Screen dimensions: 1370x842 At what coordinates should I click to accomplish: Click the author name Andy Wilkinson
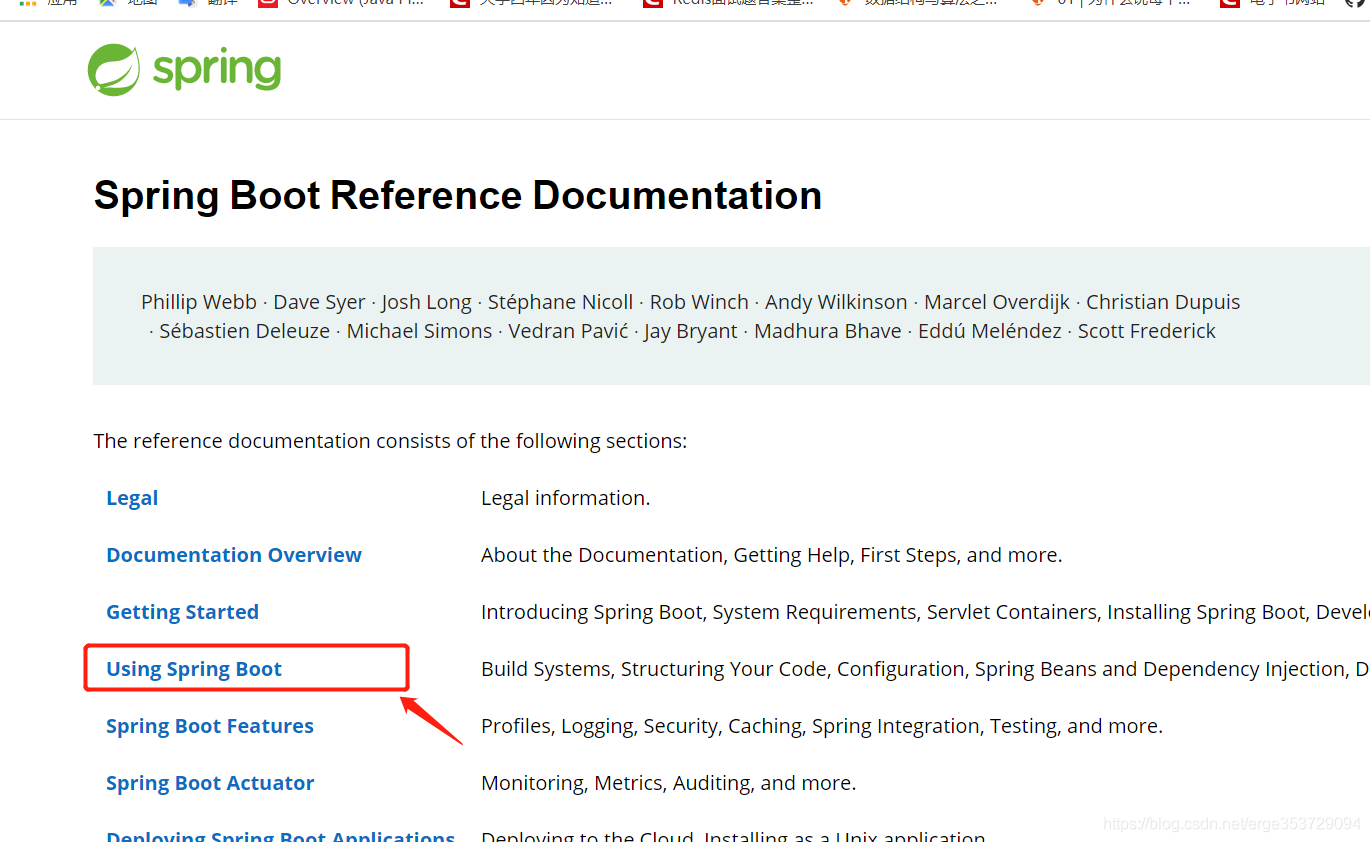point(836,302)
